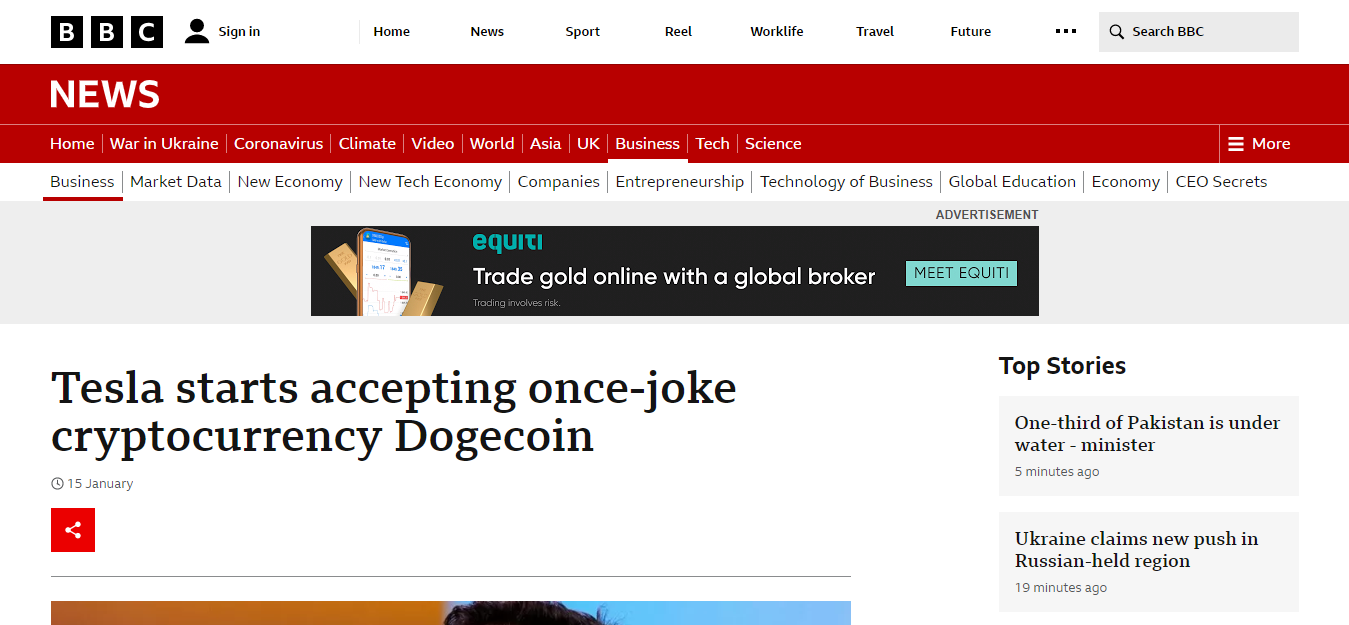Viewport: 1349px width, 625px height.
Task: Open Entrepreneurship sub-section
Action: pos(680,182)
